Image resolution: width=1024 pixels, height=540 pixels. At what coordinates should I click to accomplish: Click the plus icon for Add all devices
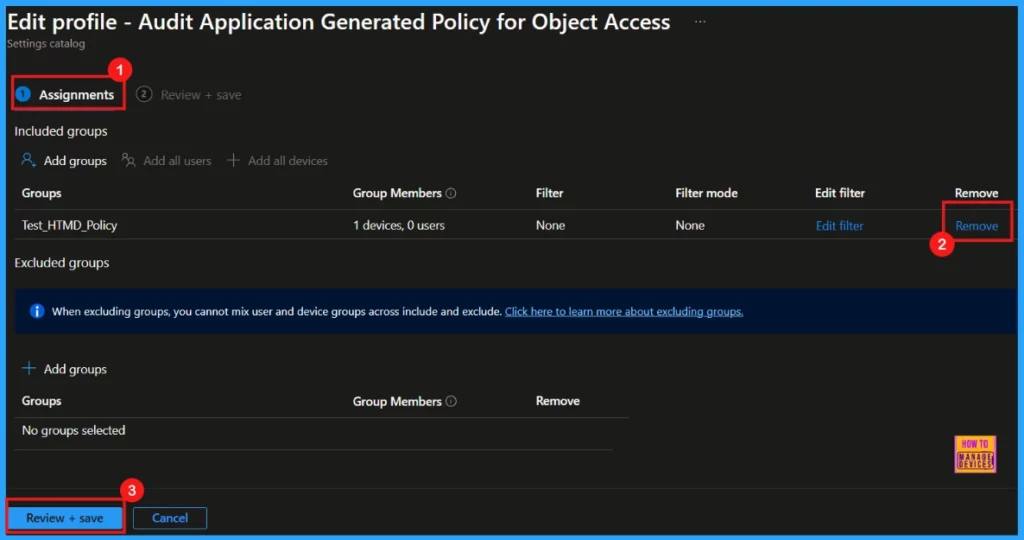233,160
